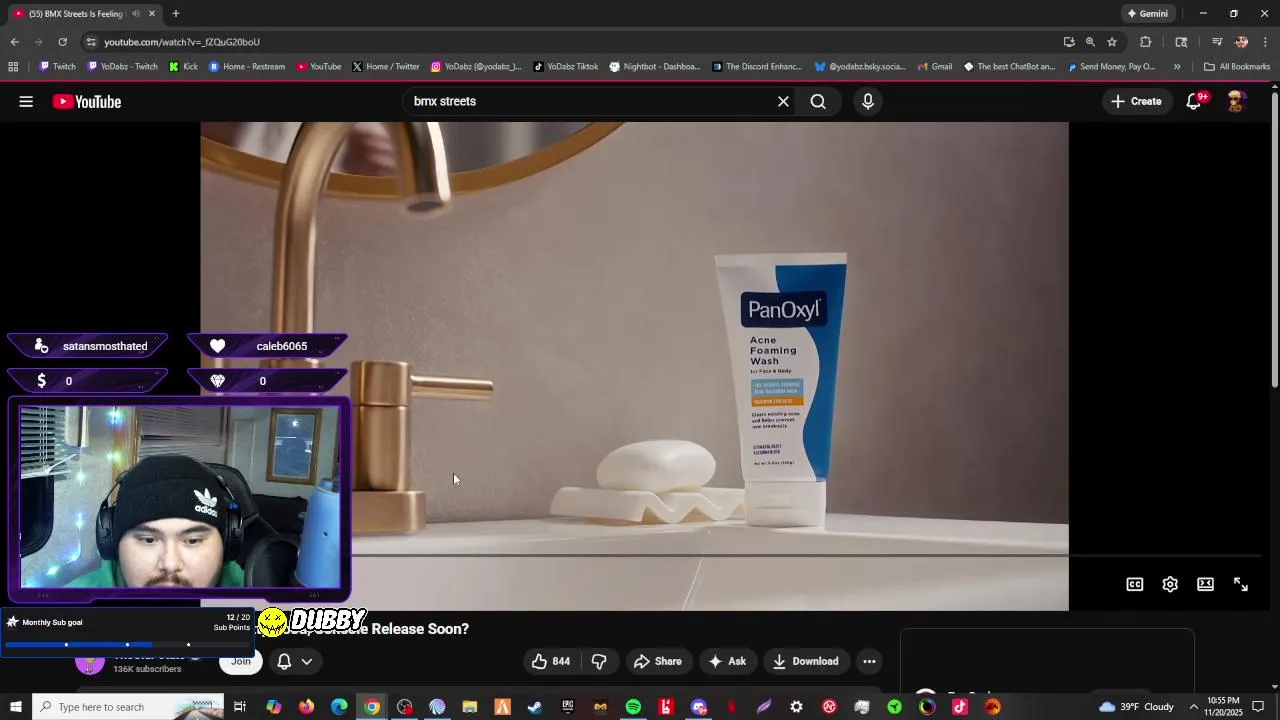Open the Gmail bookmark
This screenshot has width=1280, height=720.
[x=934, y=67]
